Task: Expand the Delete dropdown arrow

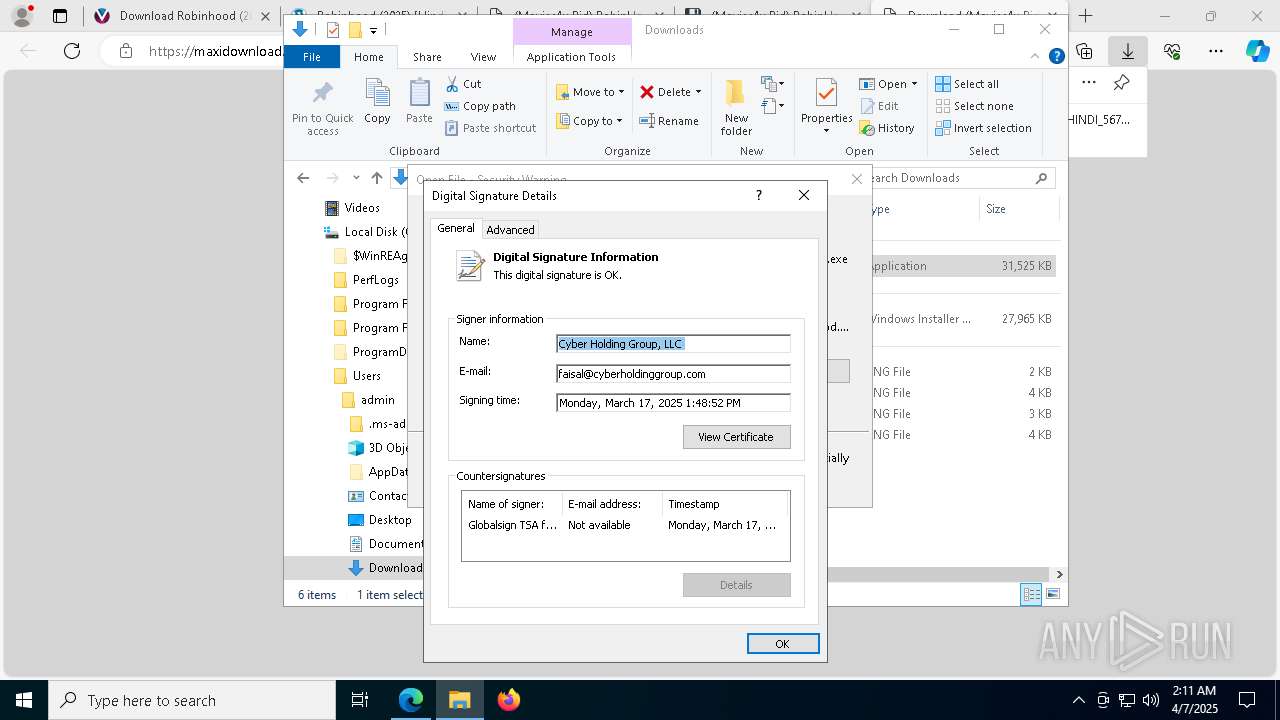Action: tap(698, 92)
